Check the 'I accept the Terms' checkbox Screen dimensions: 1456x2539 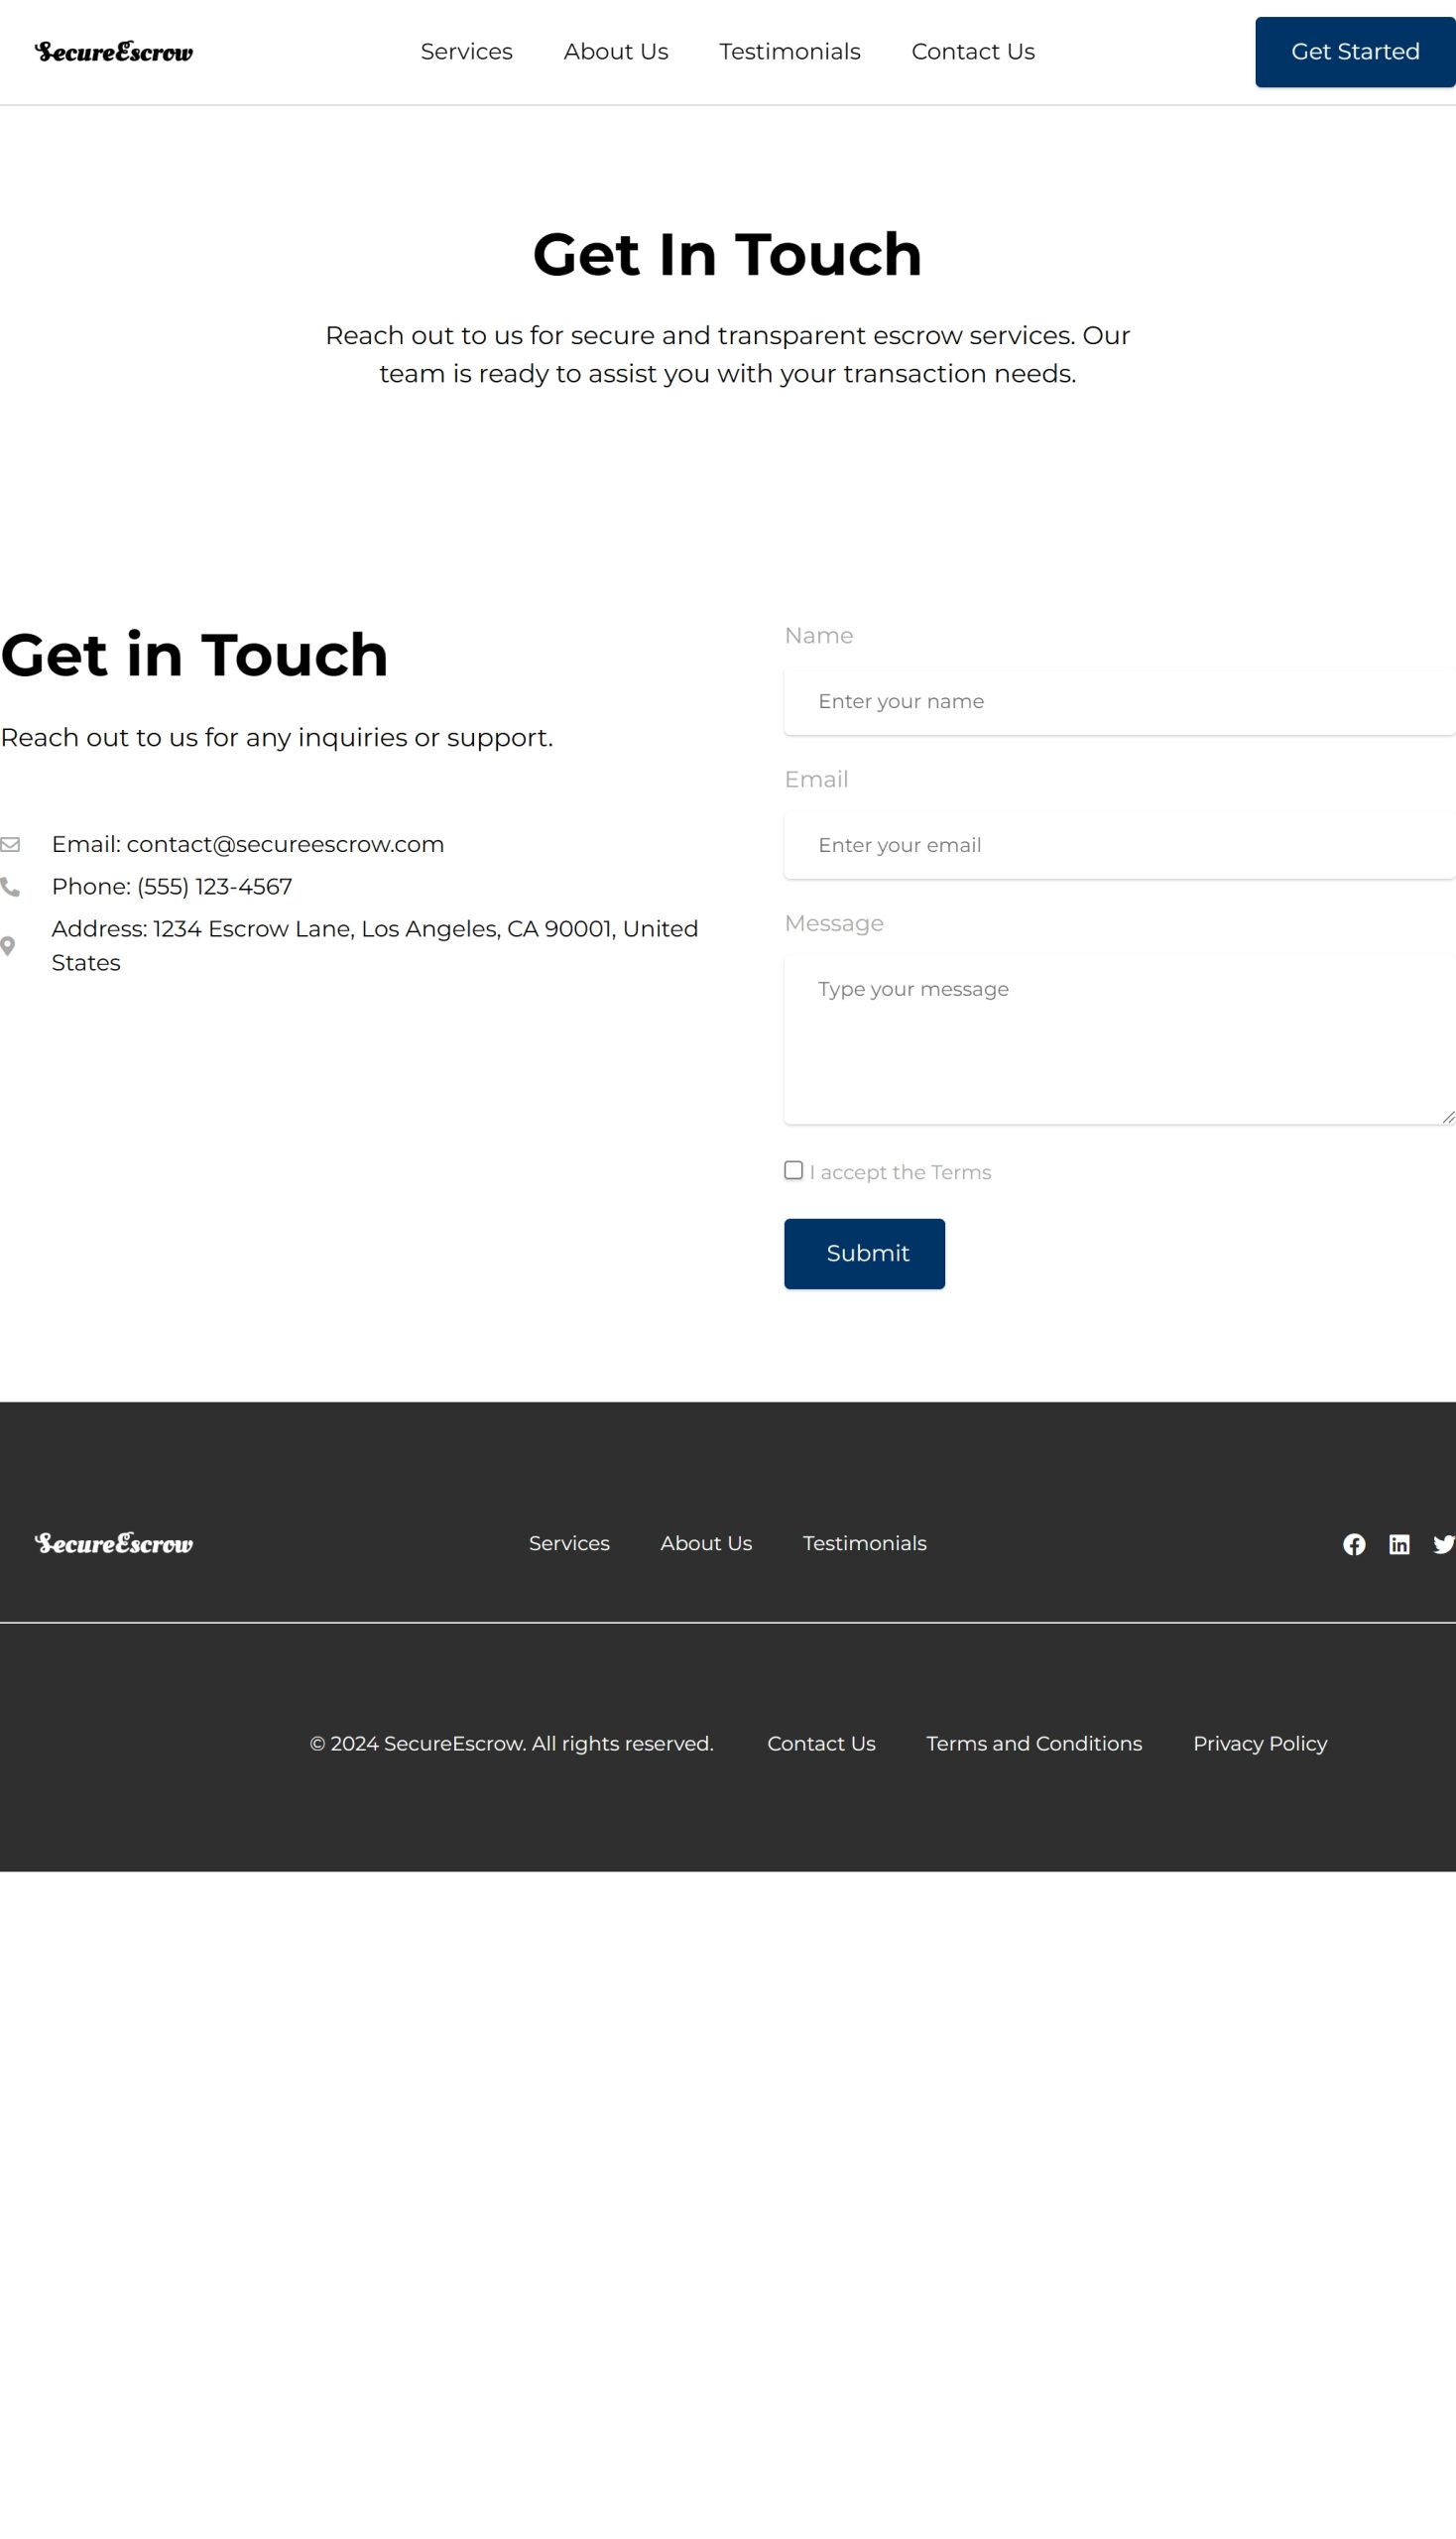click(793, 1170)
